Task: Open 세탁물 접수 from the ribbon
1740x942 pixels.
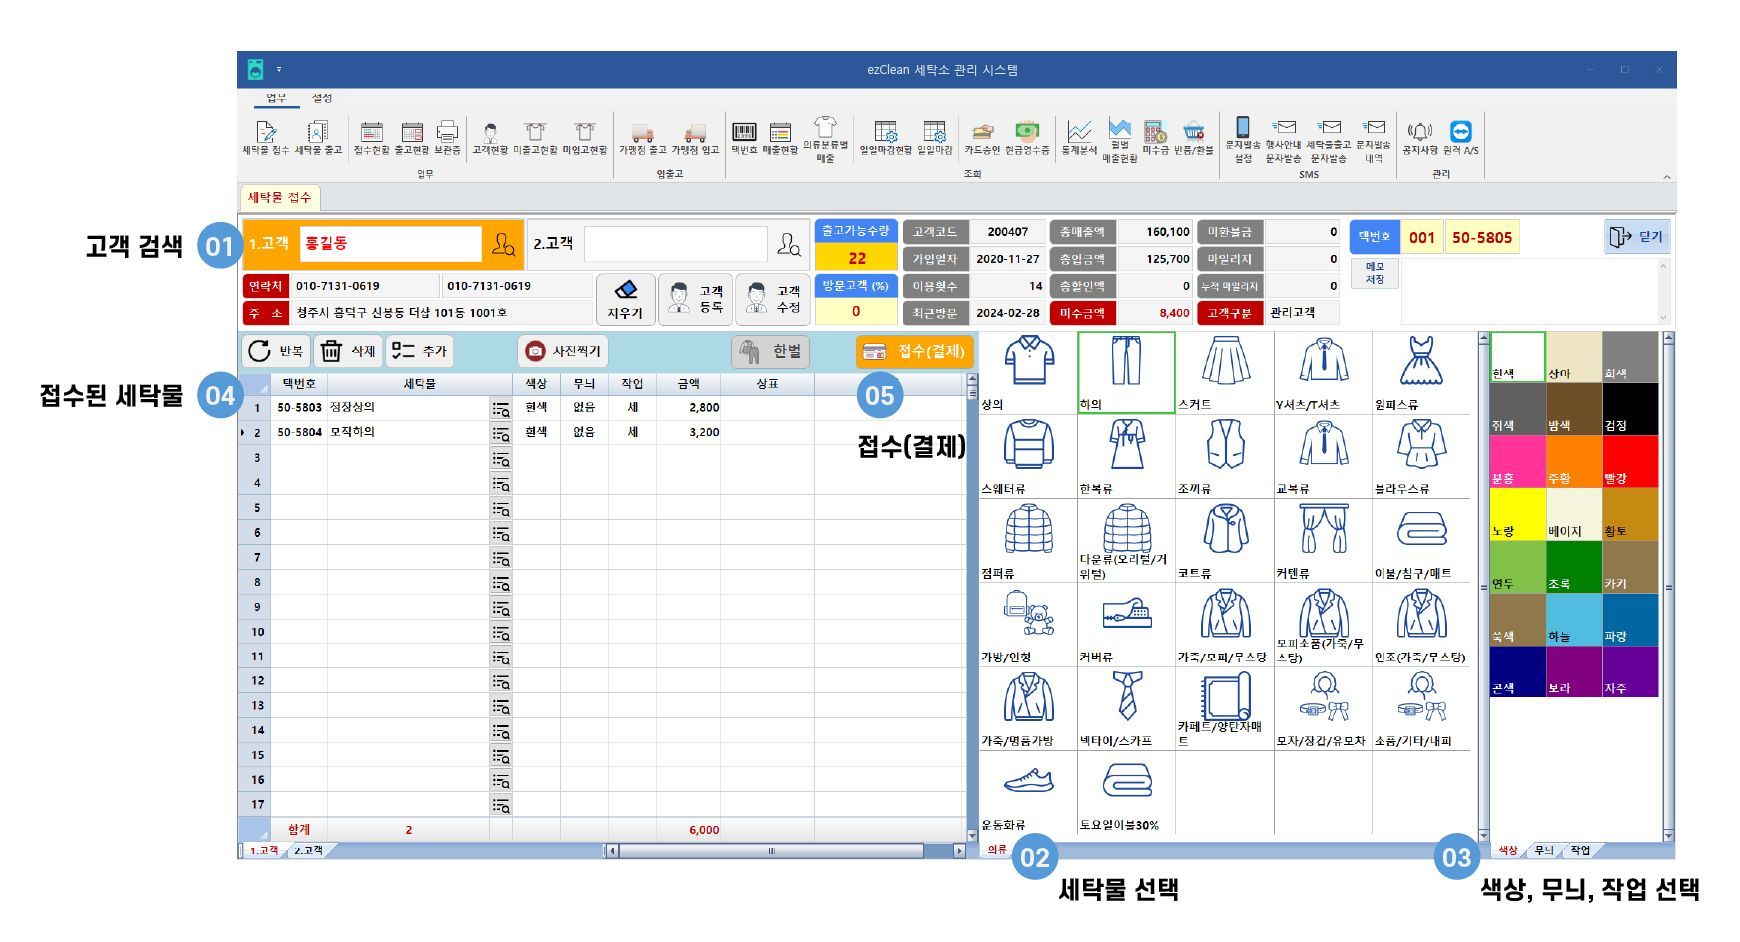Action: pos(265,138)
